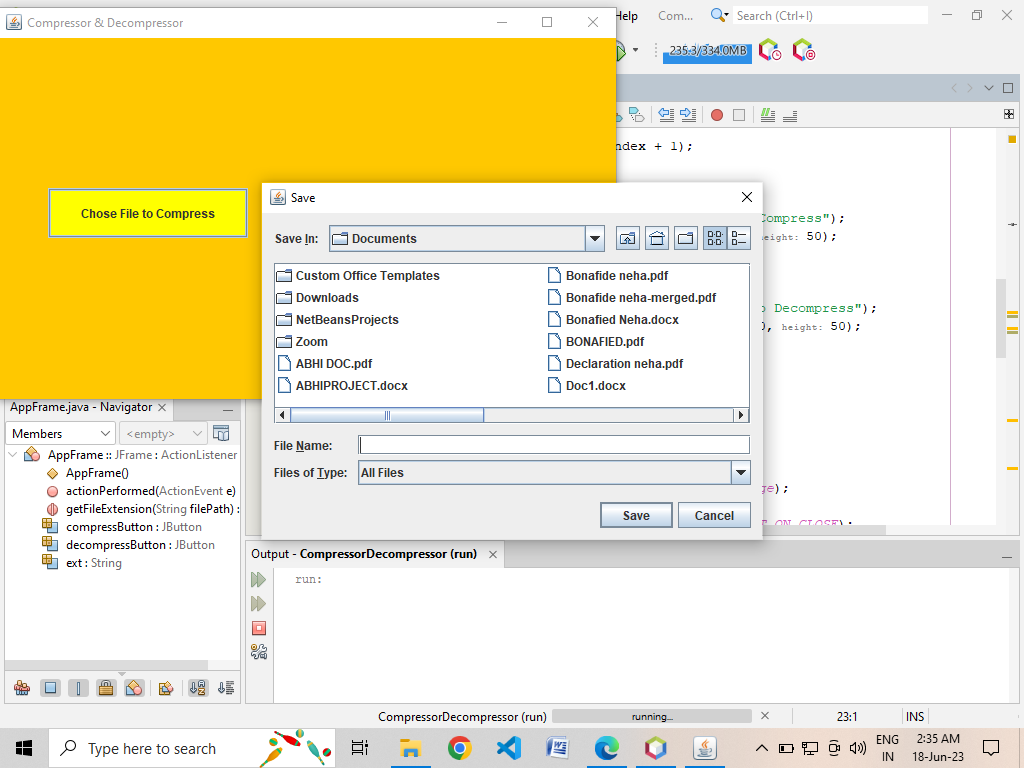This screenshot has width=1024, height=768.
Task: Toggle Fully Qualified Names in Navigator
Action: tap(166, 688)
